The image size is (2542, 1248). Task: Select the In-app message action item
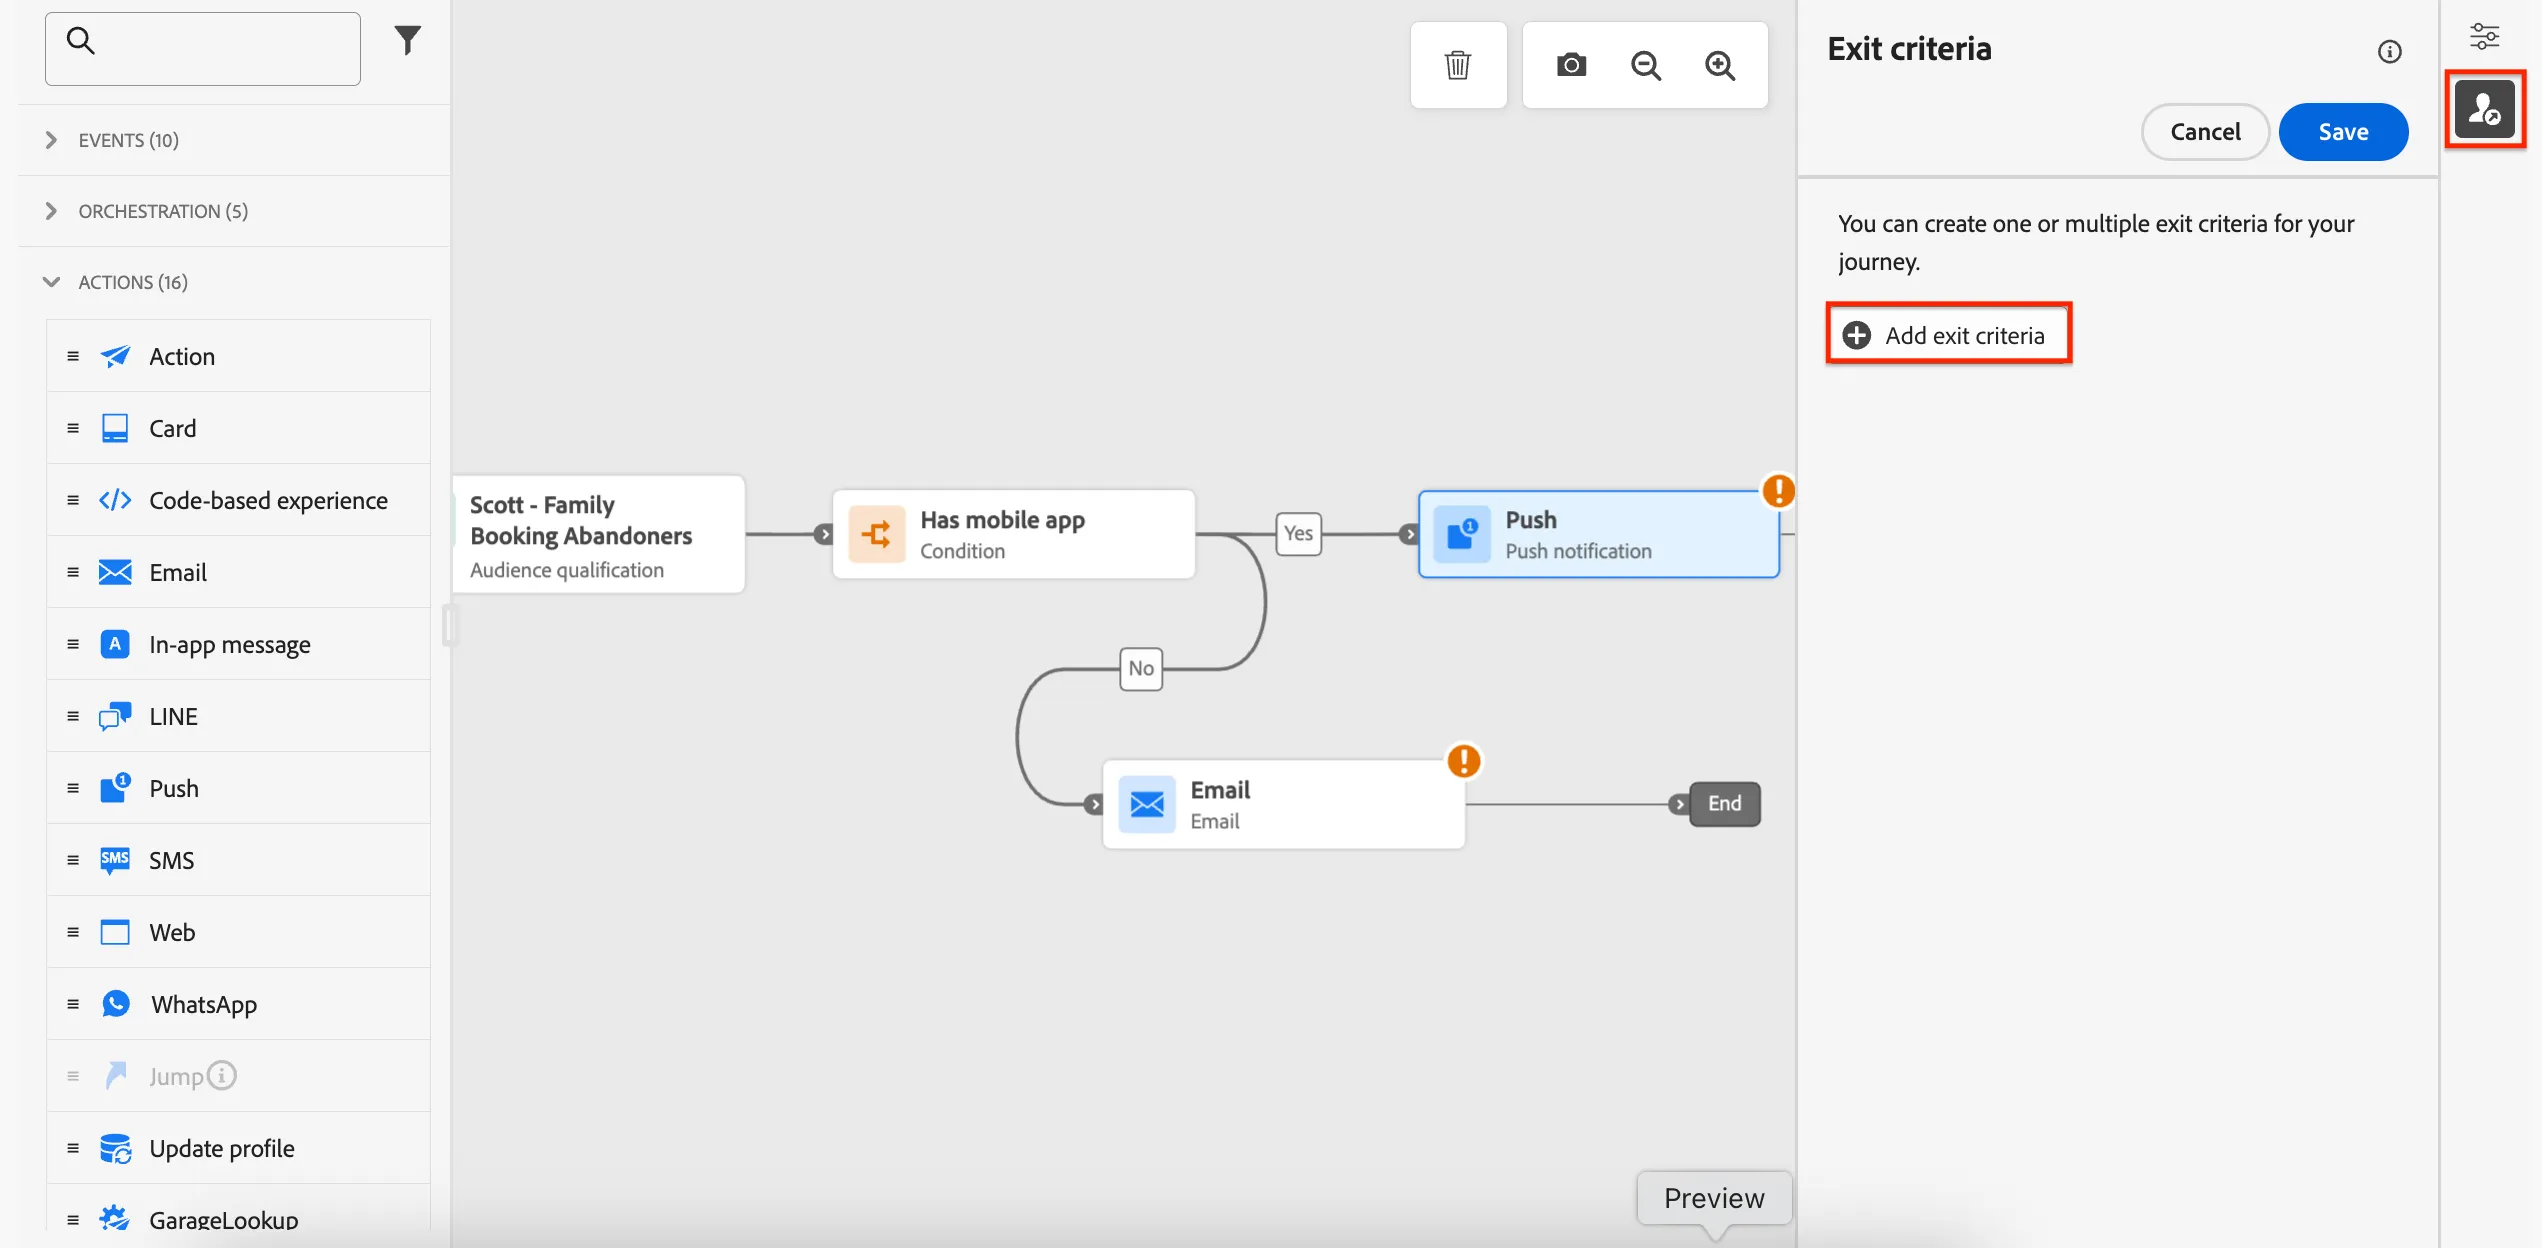tap(239, 644)
